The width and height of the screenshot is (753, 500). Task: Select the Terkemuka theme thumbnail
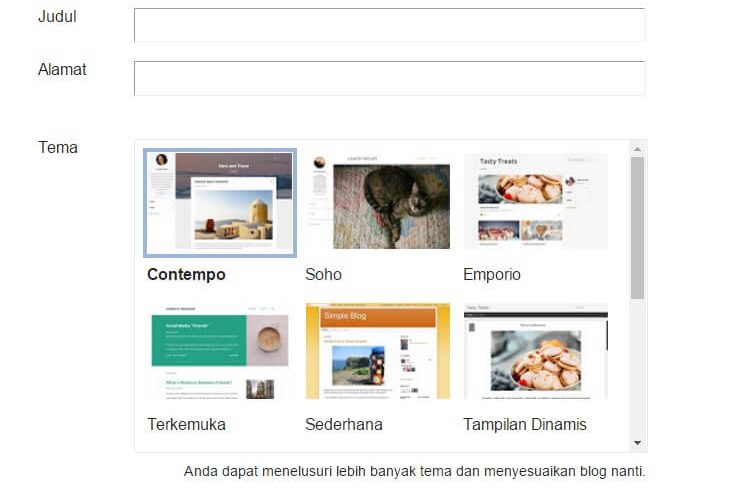click(x=220, y=352)
